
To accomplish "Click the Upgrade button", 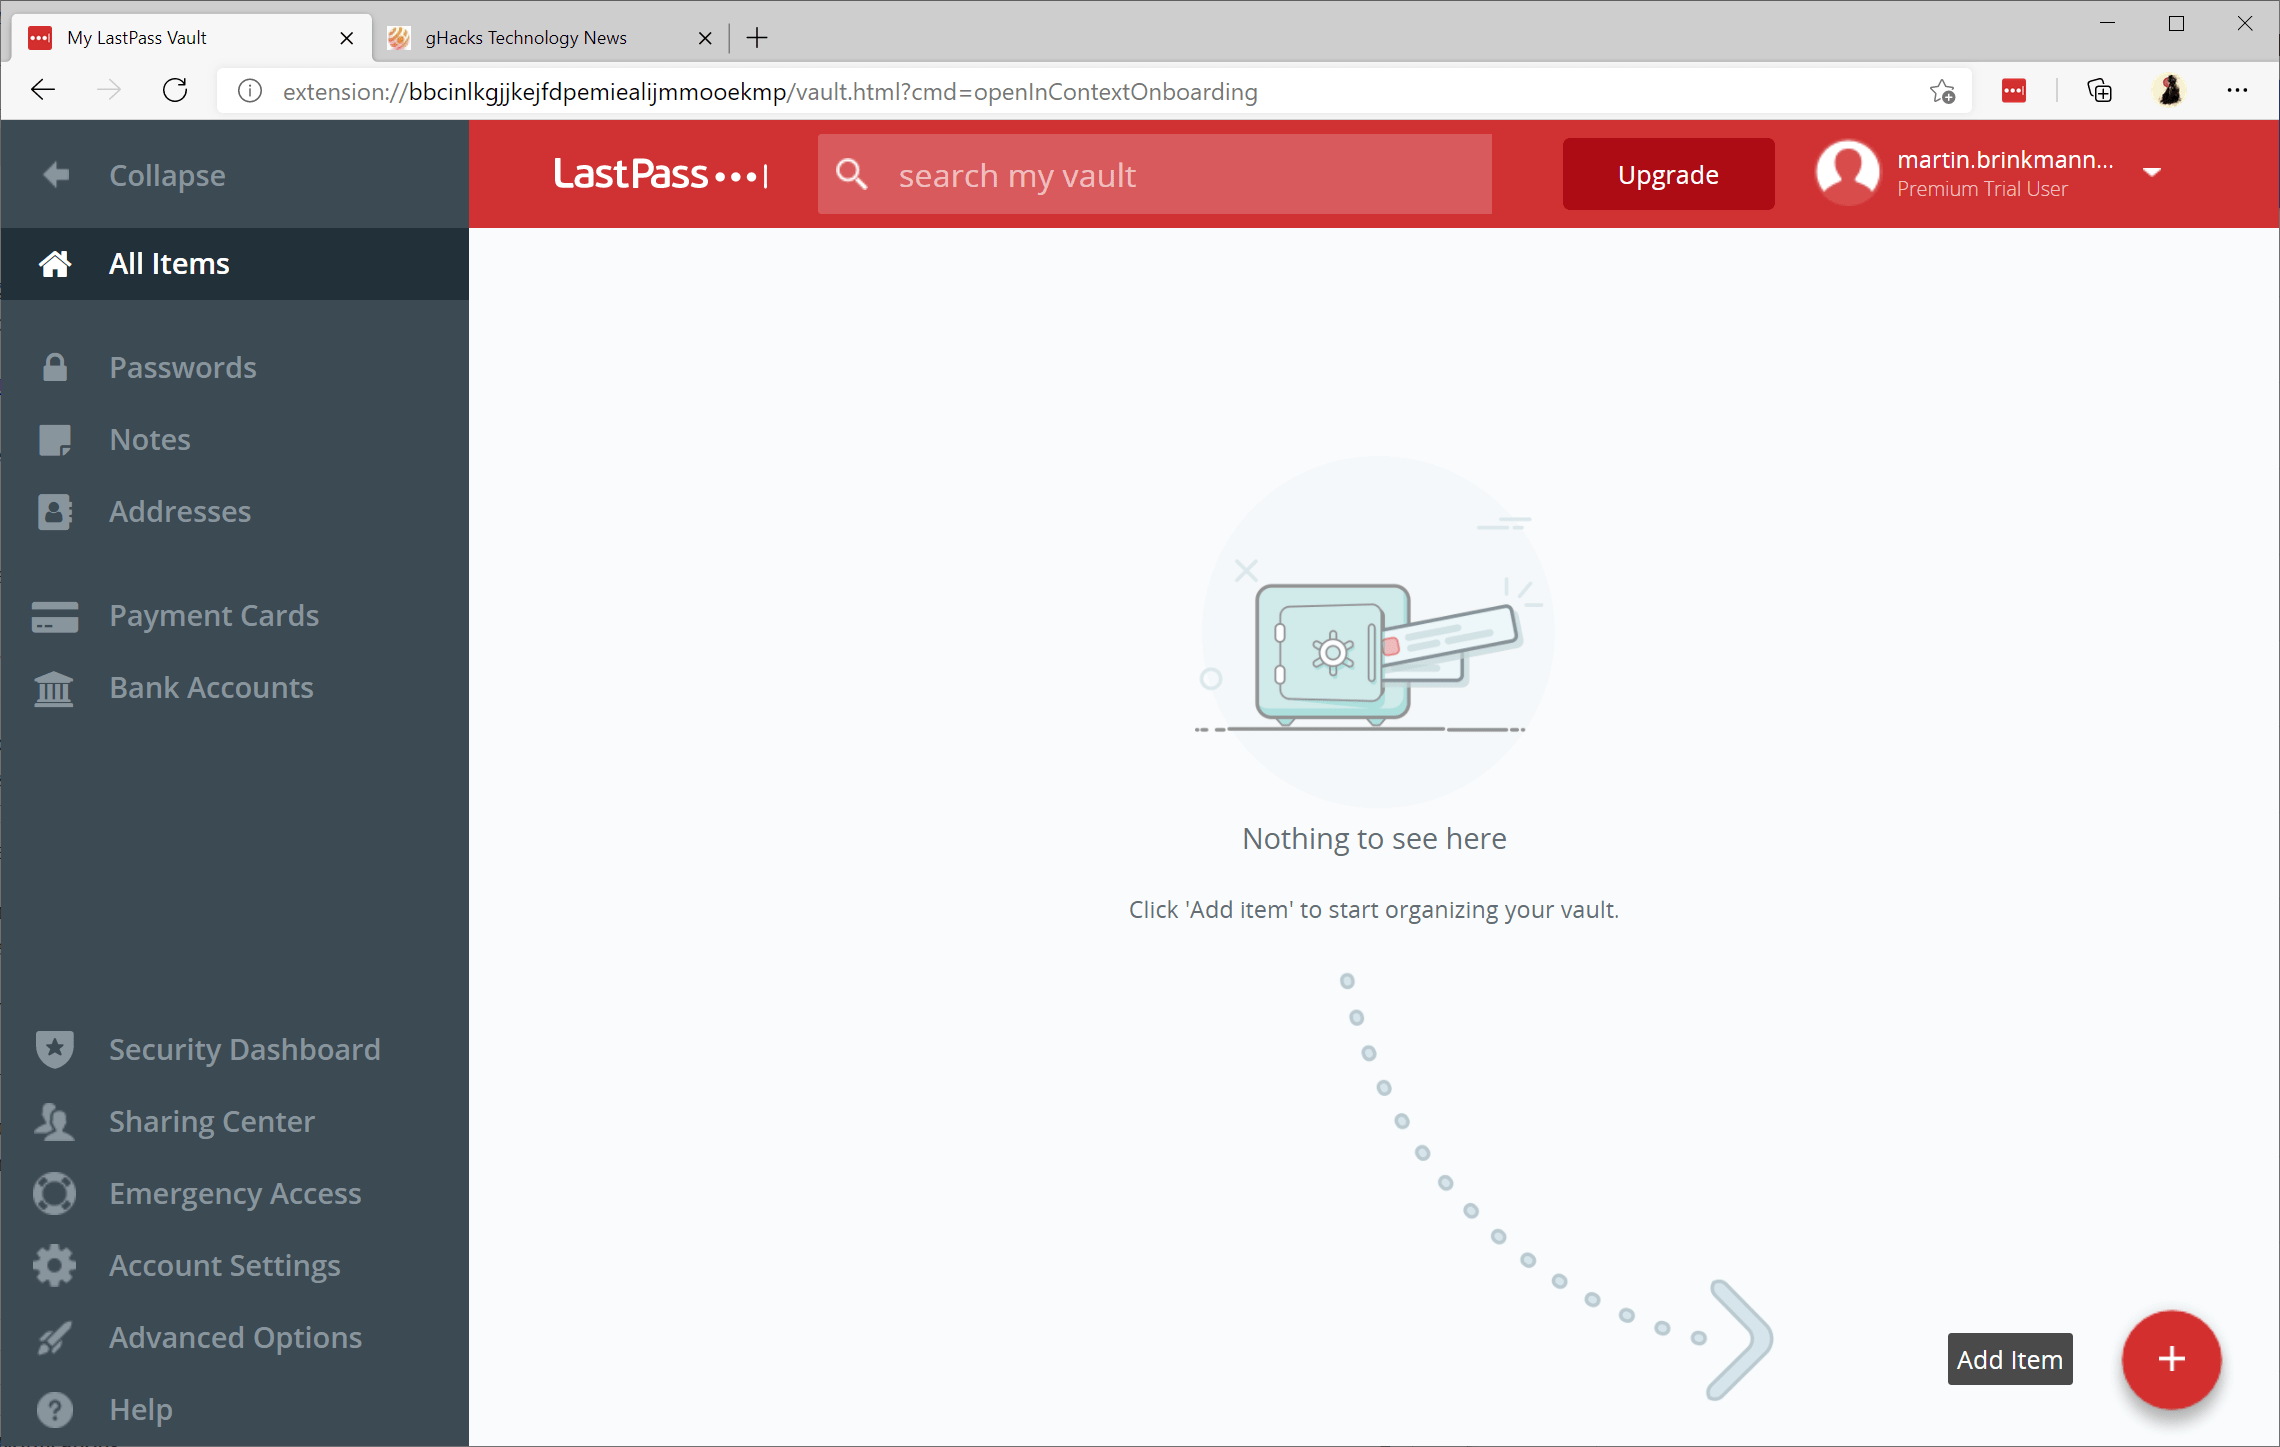I will [x=1665, y=173].
